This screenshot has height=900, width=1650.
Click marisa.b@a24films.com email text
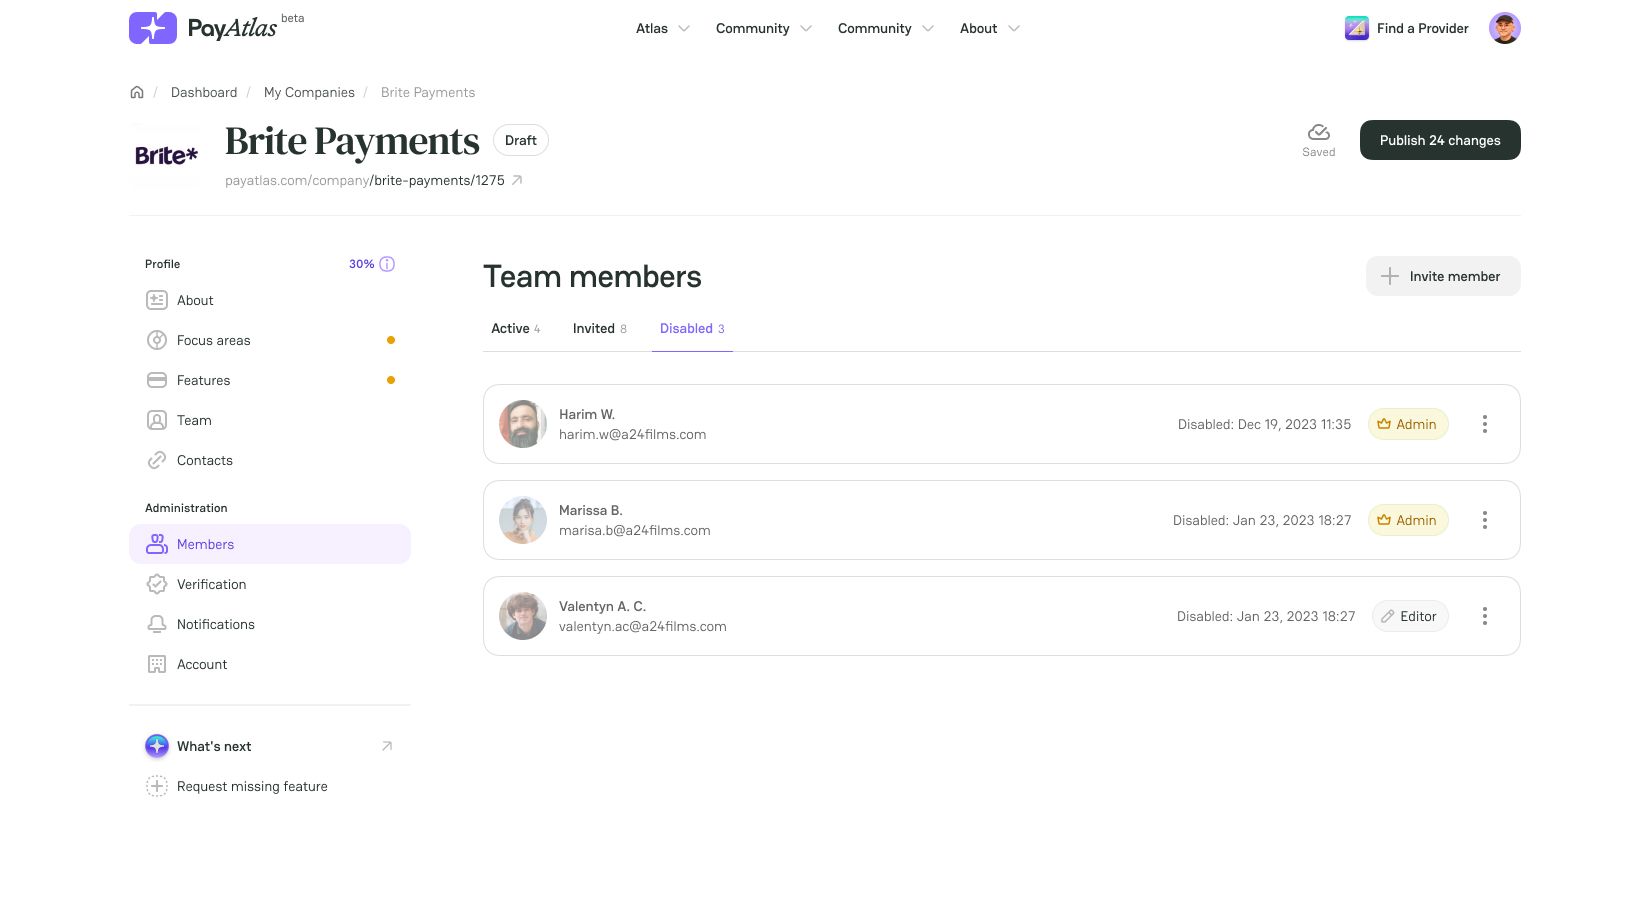click(x=635, y=530)
